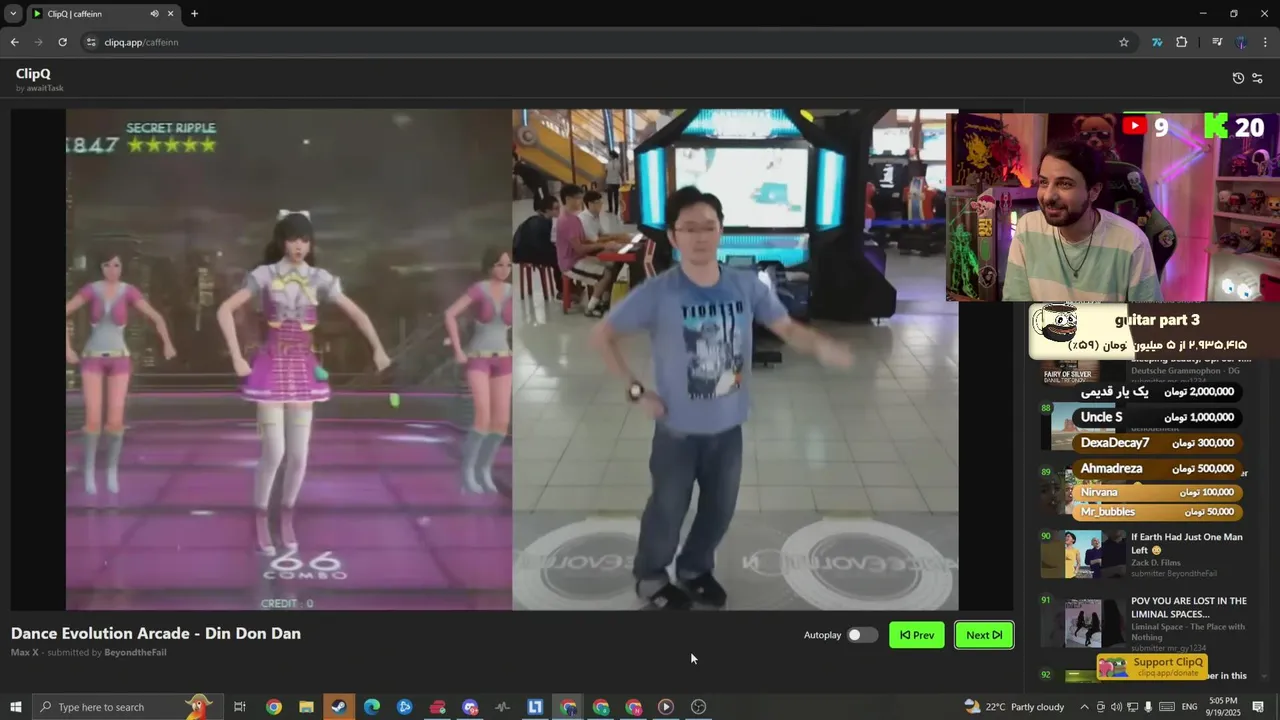This screenshot has height=720, width=1280.
Task: Select the ClipQ | caffeinn tab
Action: [103, 14]
